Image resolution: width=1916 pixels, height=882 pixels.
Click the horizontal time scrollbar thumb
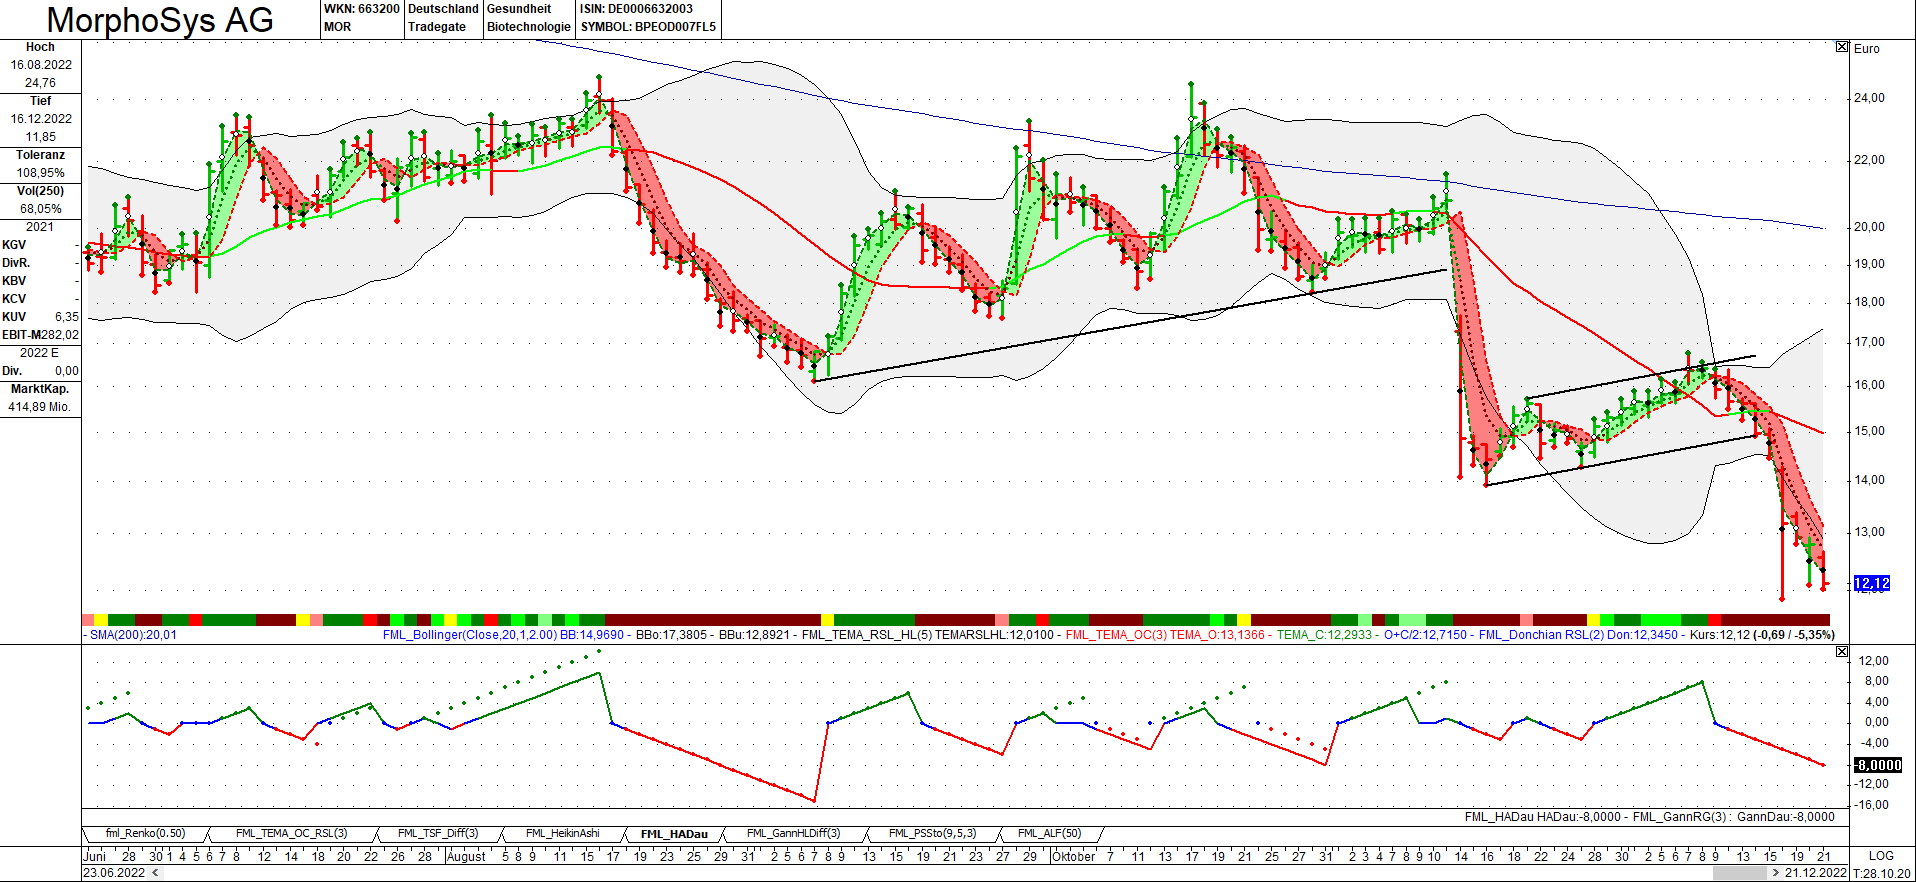(1740, 873)
